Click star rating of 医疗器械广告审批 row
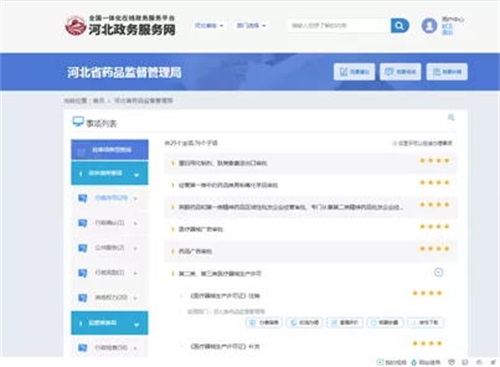This screenshot has height=367, width=500. point(435,227)
